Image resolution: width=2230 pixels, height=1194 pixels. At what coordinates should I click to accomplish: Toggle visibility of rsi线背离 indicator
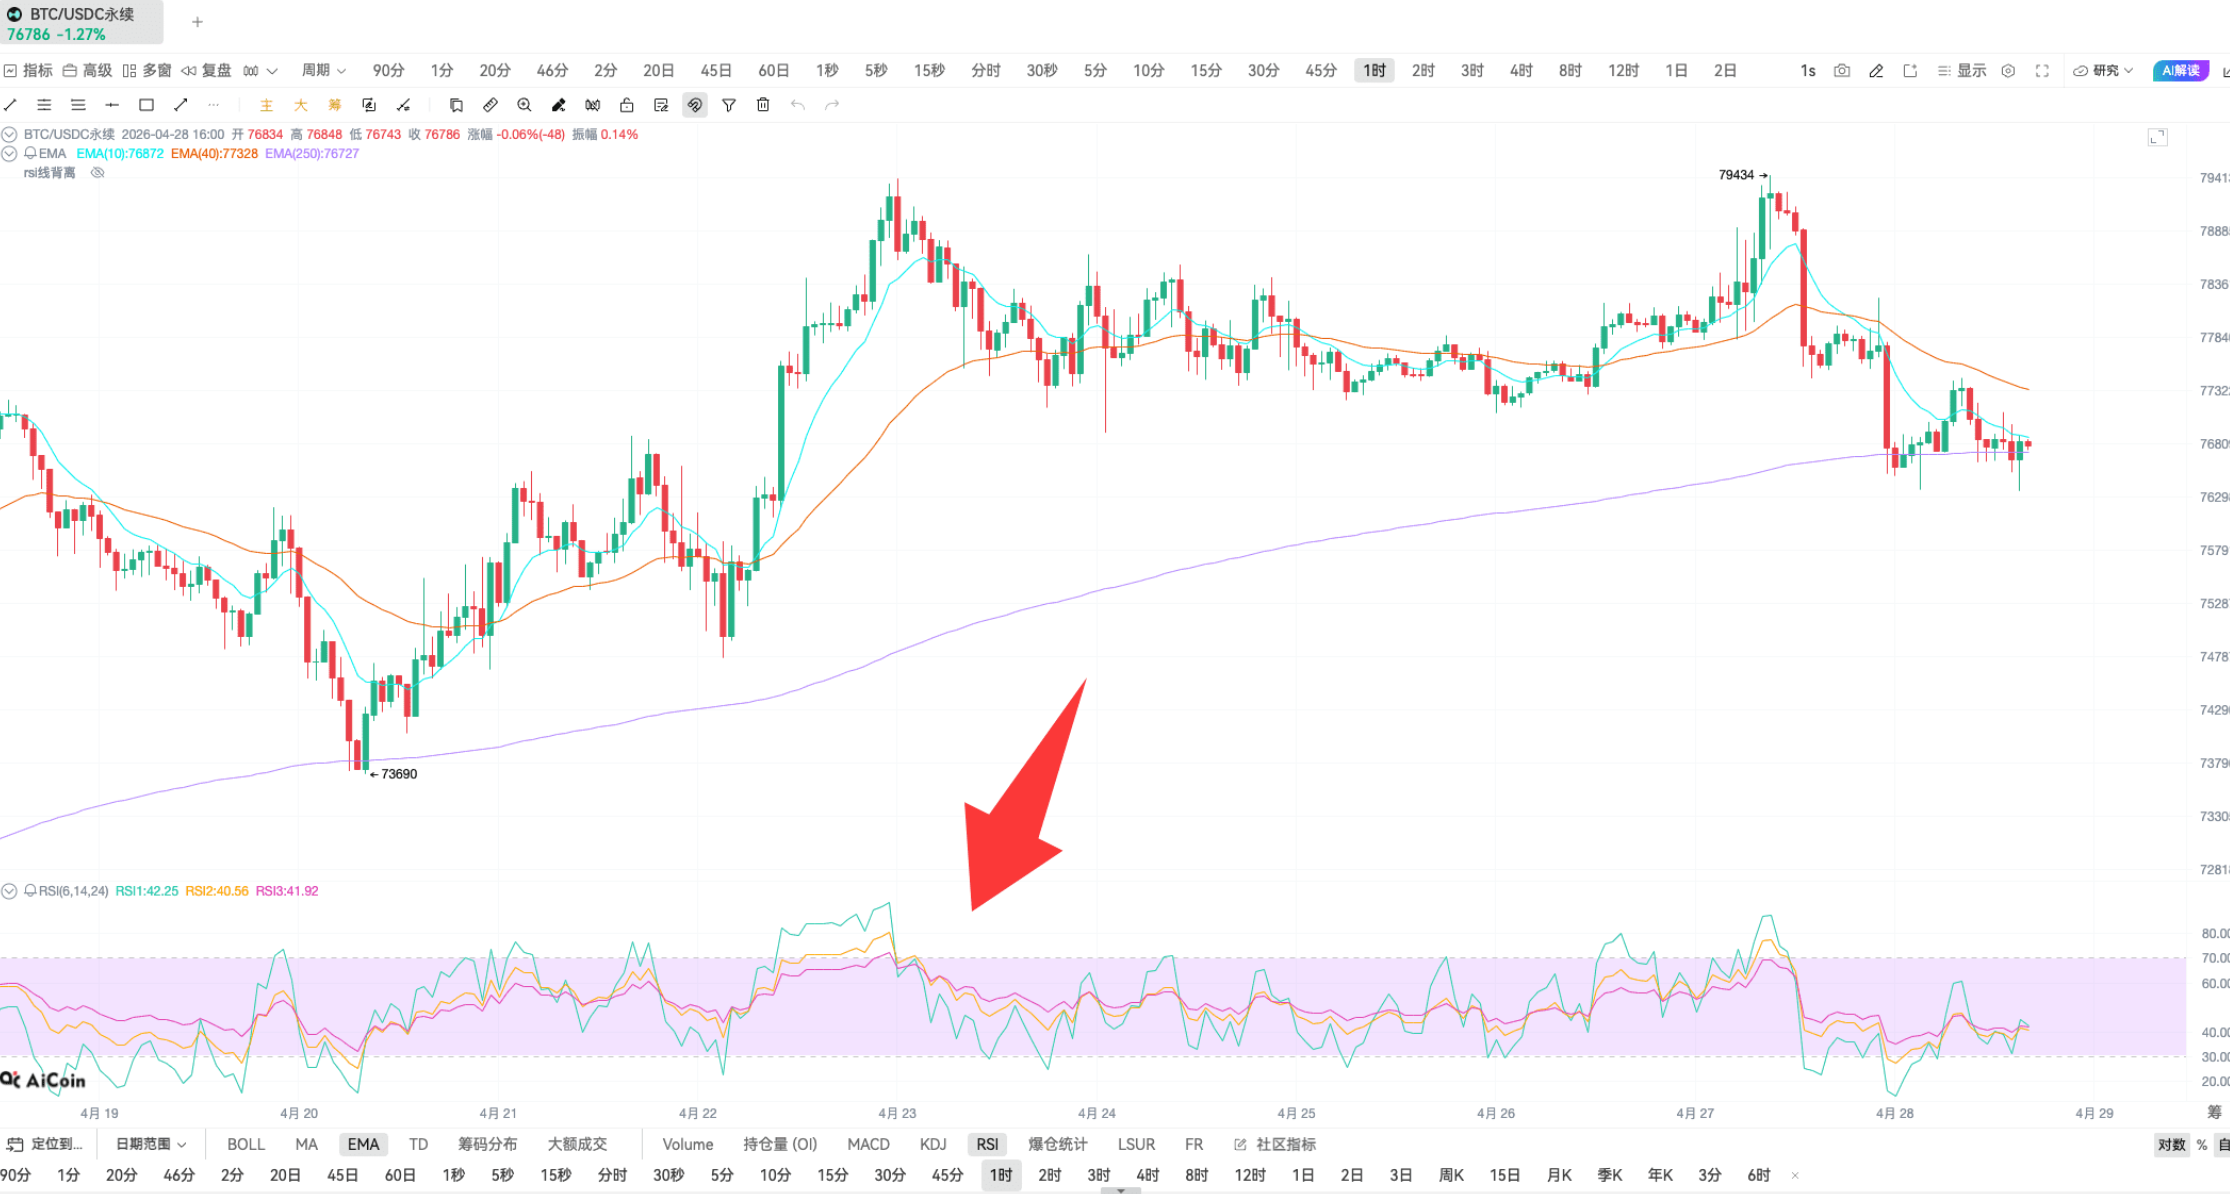tap(96, 172)
